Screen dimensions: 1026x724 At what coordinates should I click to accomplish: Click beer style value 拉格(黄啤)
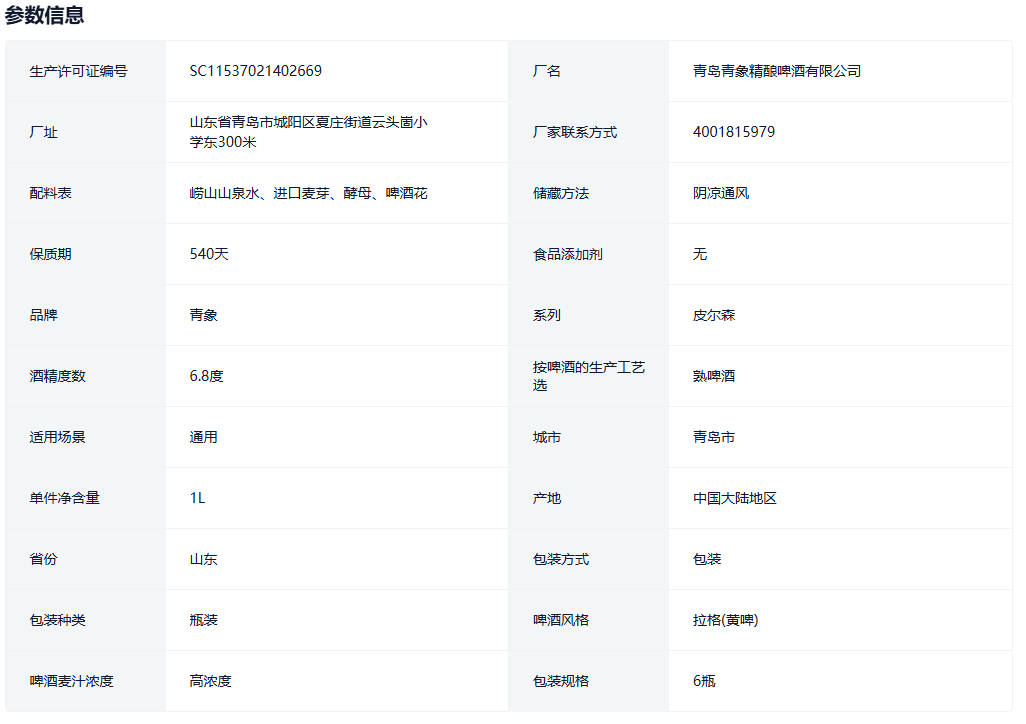(x=726, y=619)
